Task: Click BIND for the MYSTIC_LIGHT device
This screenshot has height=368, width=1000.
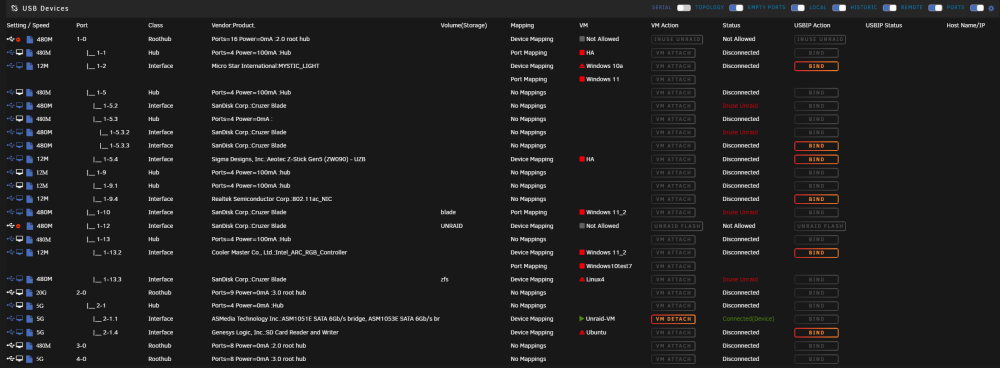Action: [x=816, y=66]
